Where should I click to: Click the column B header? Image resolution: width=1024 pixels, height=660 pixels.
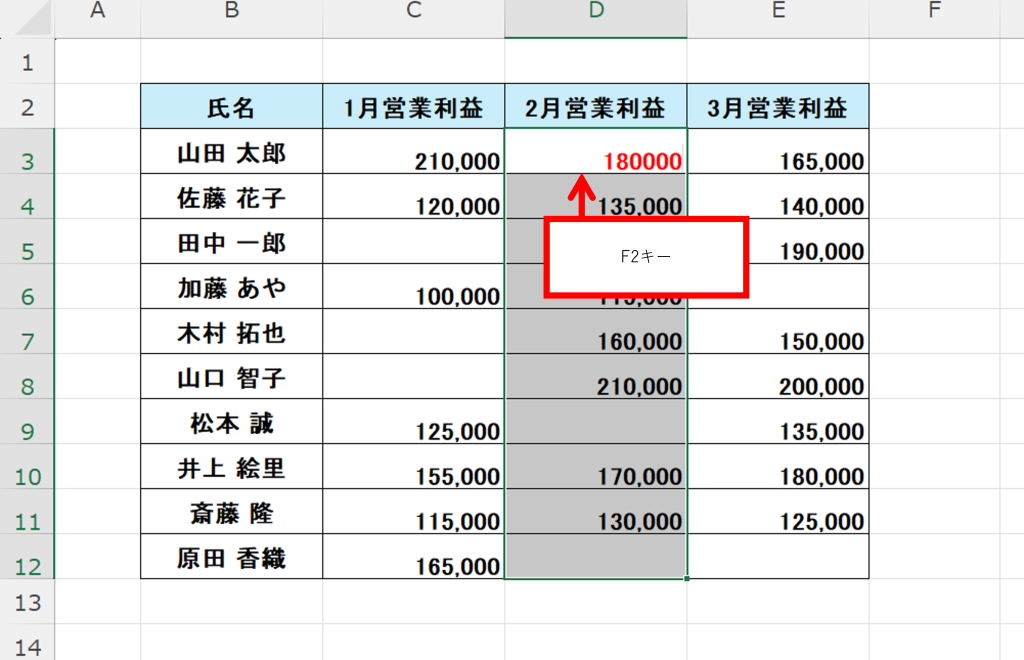(x=231, y=11)
